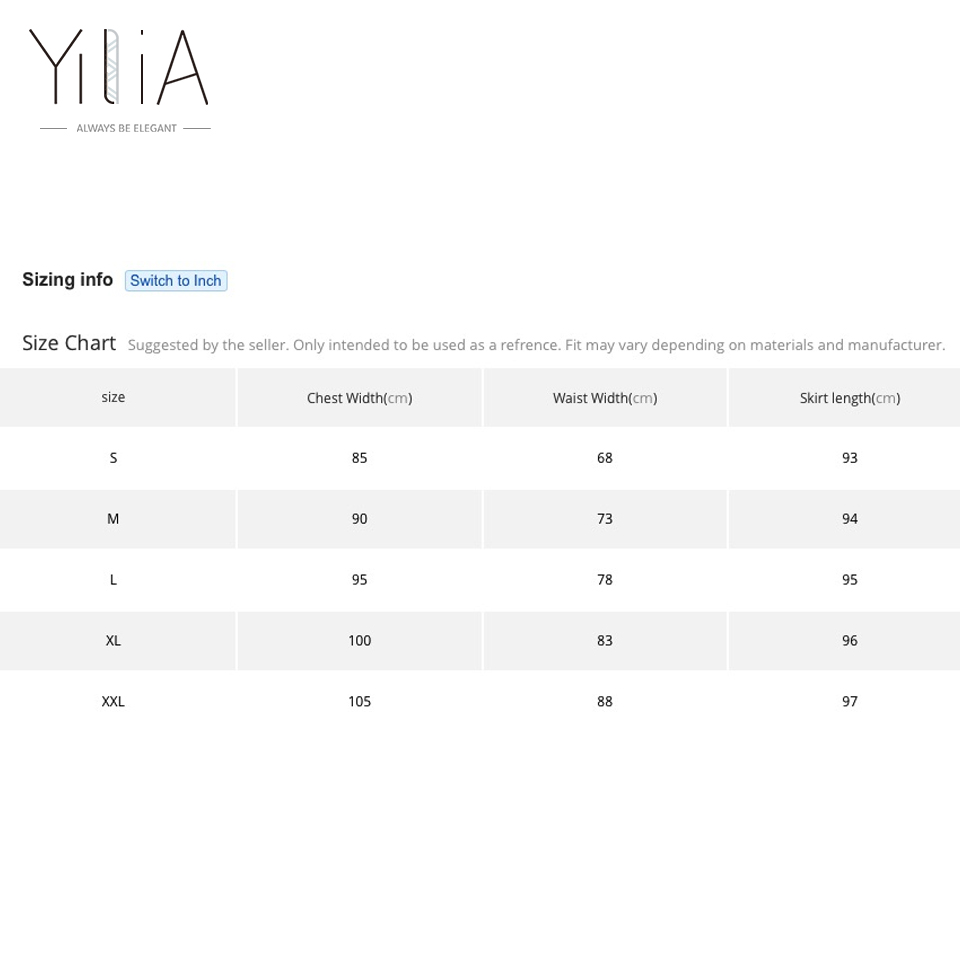Click the S size row label
The height and width of the screenshot is (960, 960).
pos(113,458)
